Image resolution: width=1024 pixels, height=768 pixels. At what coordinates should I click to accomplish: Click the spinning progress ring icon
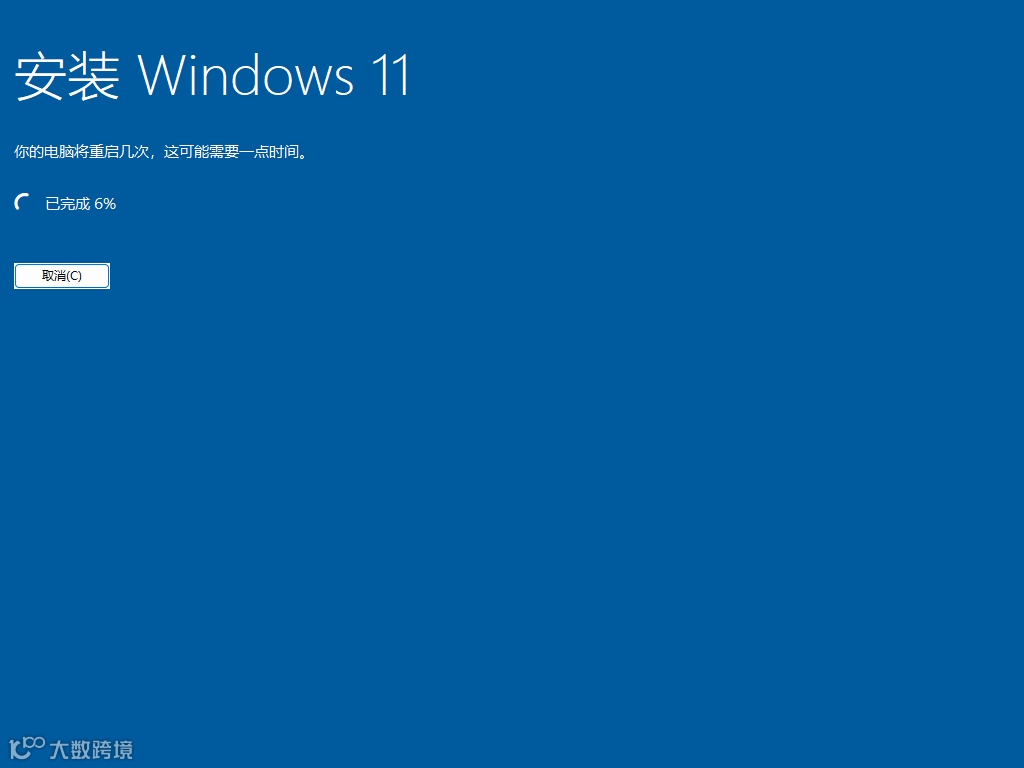tap(22, 202)
